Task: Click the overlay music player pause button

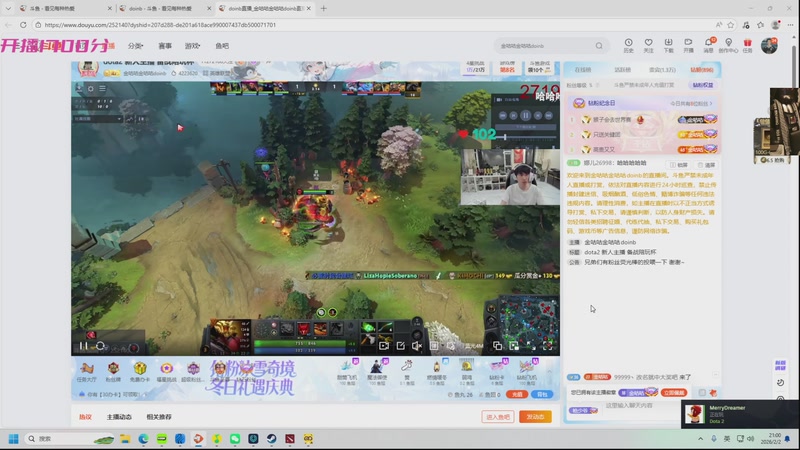Action: pos(526,116)
